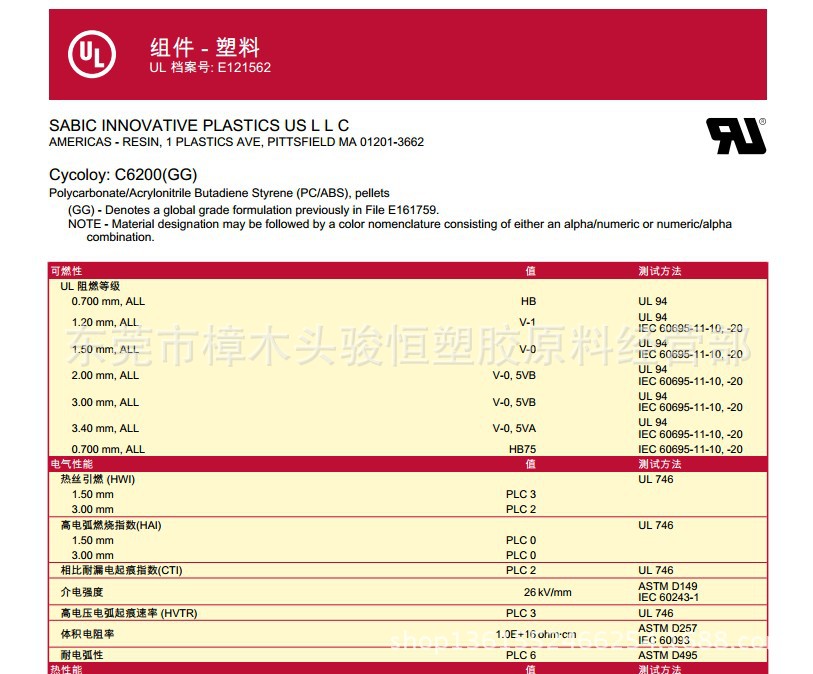Click 'UL 746' in the CTI row
Screen dimensions: 813x674
pos(655,570)
